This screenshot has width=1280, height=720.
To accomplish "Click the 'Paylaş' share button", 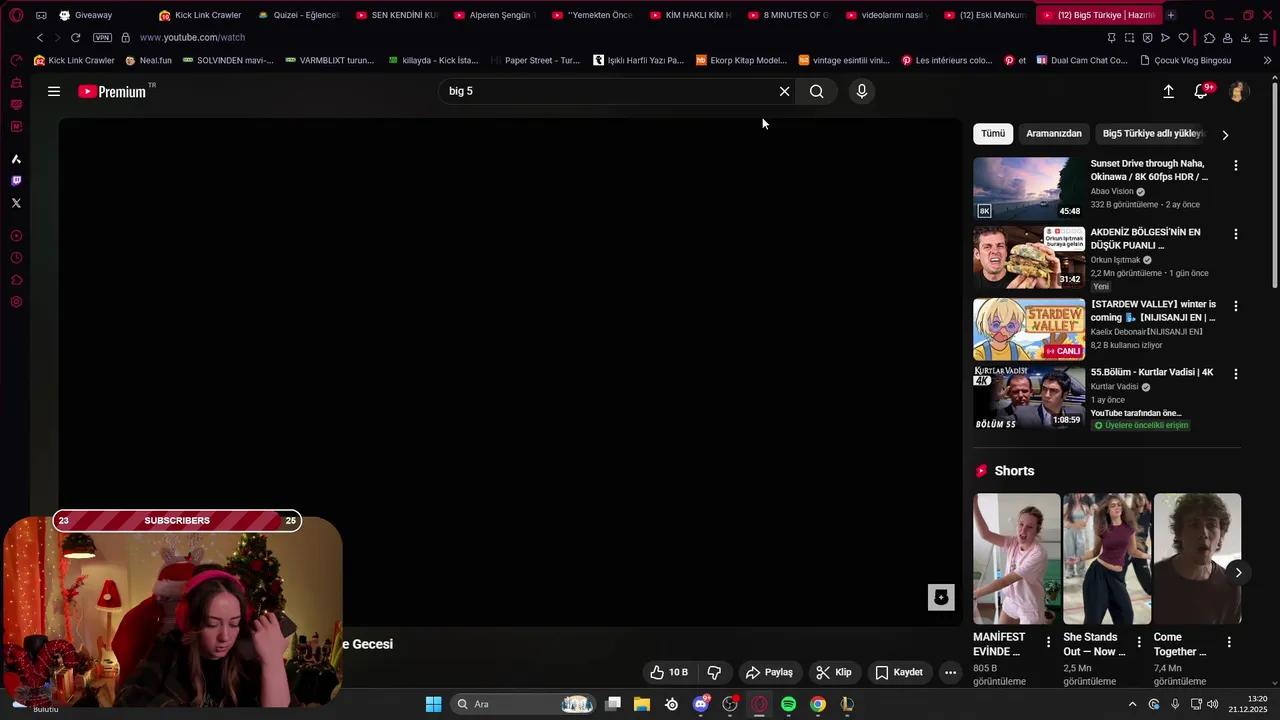I will pyautogui.click(x=769, y=672).
